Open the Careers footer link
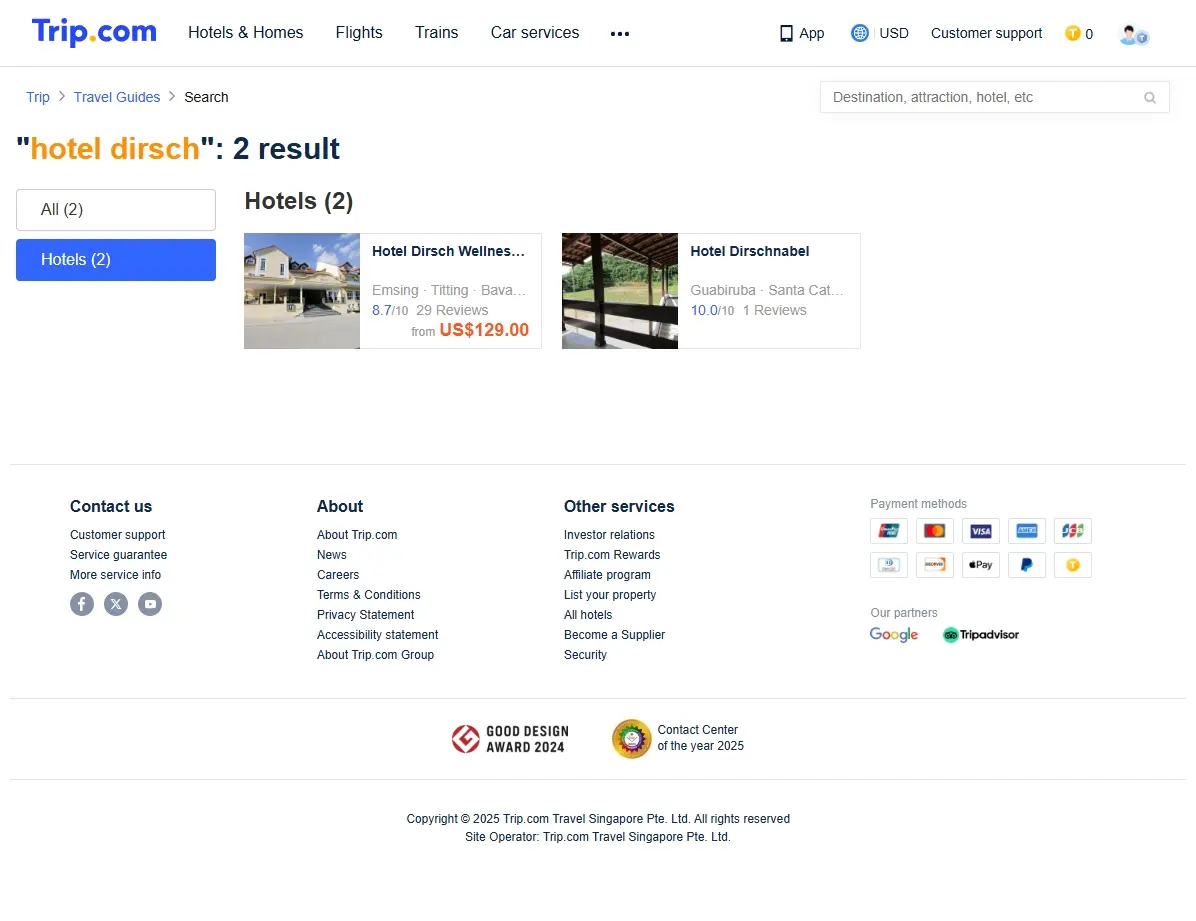Viewport: 1196px width, 921px height. pyautogui.click(x=338, y=575)
